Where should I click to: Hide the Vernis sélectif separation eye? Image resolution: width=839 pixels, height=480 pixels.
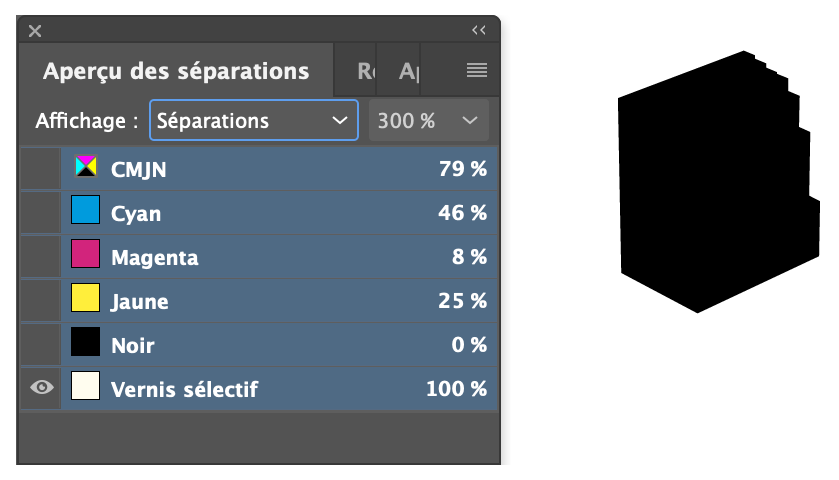tap(41, 388)
